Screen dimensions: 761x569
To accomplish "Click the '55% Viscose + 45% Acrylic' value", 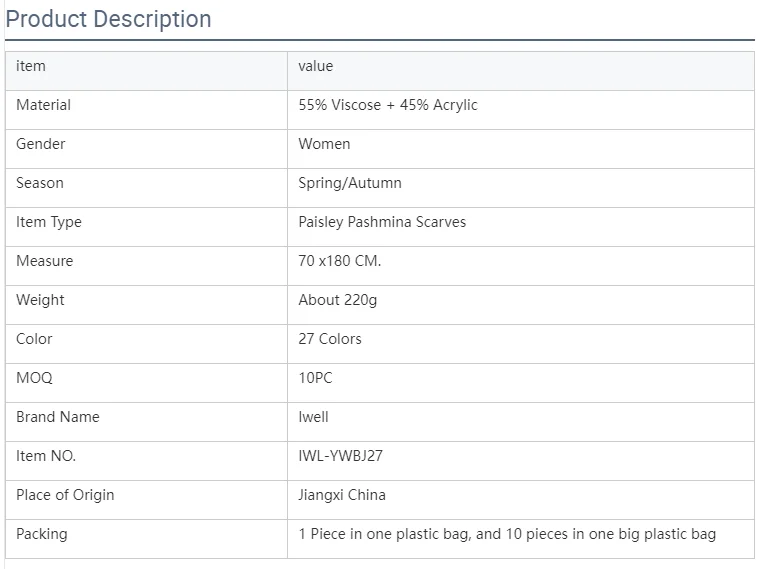I will pos(388,105).
